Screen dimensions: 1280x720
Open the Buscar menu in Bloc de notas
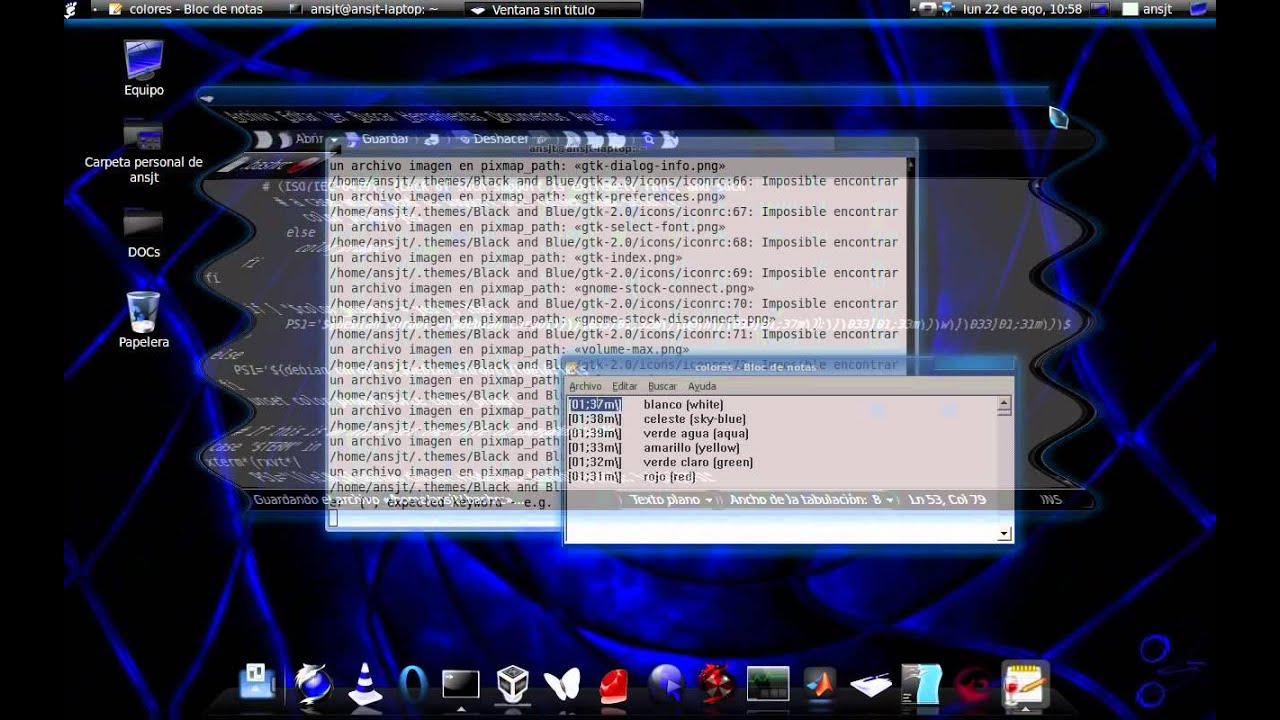tap(662, 386)
